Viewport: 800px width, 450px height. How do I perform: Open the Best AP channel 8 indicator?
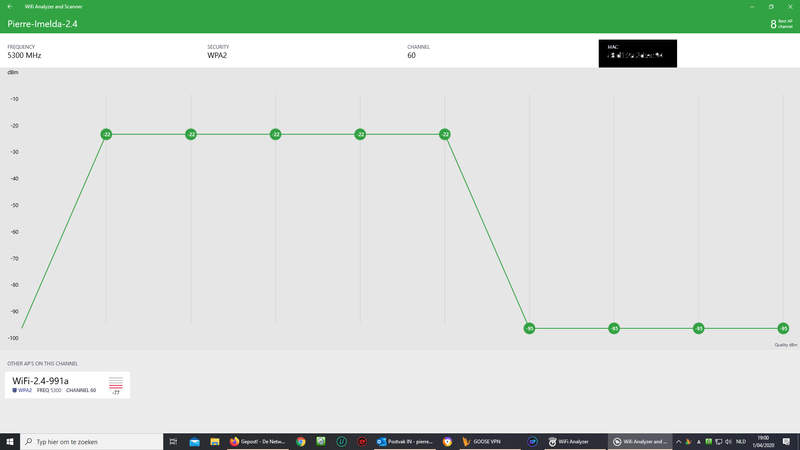click(x=781, y=24)
